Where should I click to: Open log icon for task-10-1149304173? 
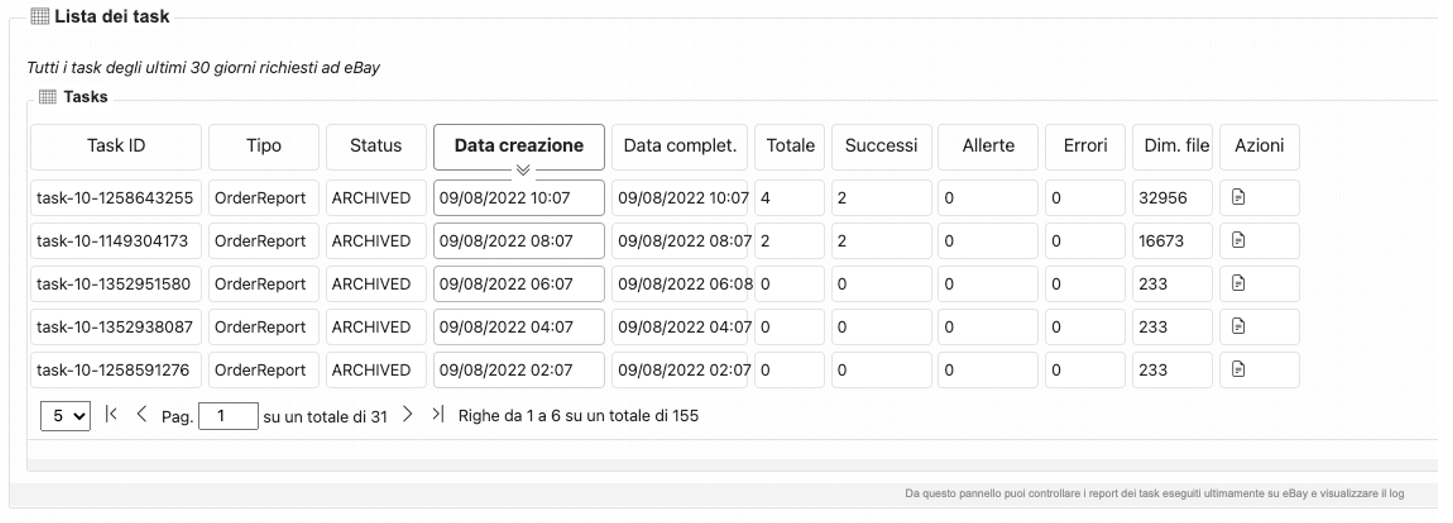1238,240
